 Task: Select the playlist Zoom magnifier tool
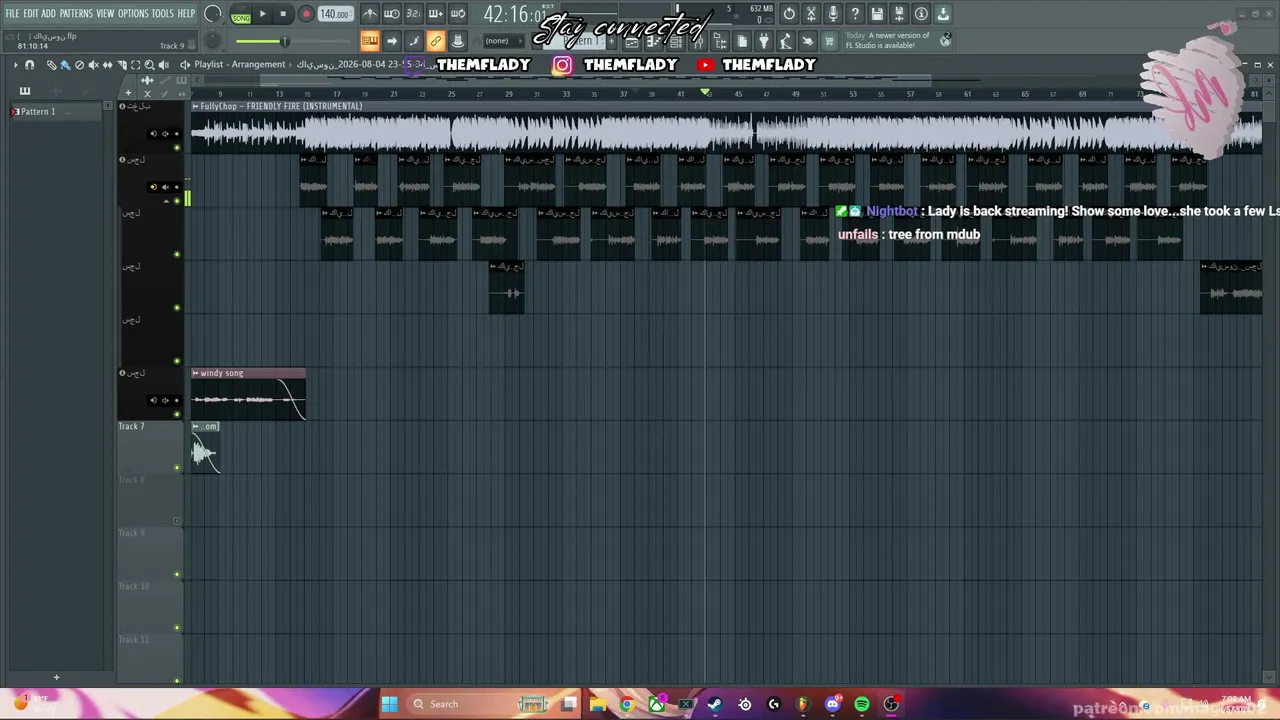(x=149, y=65)
